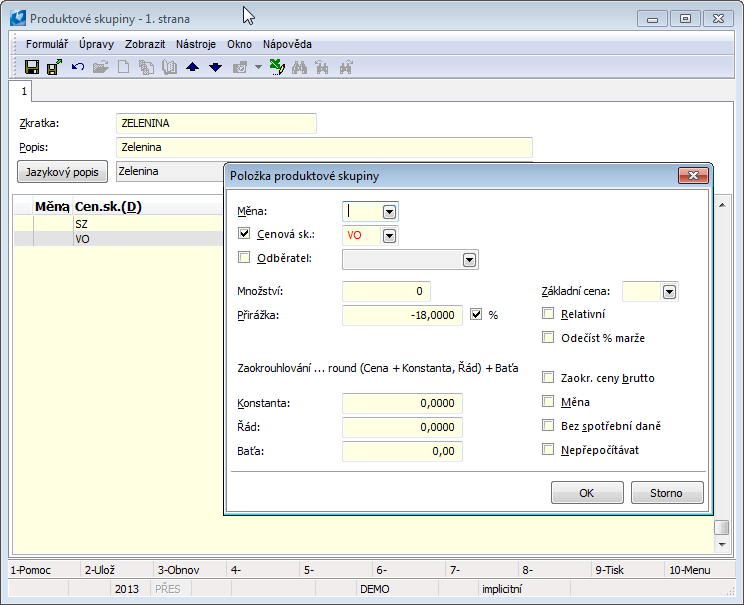Screen dimensions: 744x605
Task: Open the Cenová sk. VO dropdown
Action: (x=389, y=236)
